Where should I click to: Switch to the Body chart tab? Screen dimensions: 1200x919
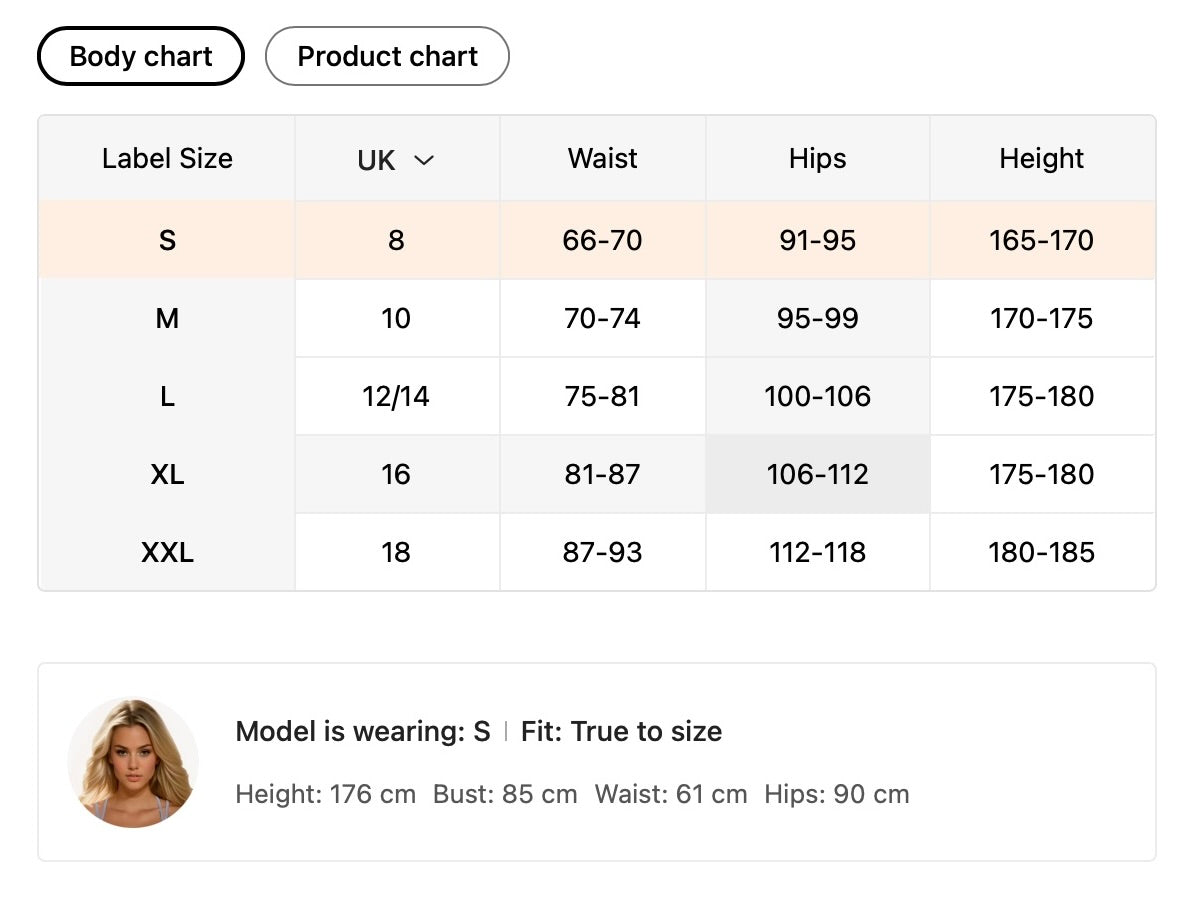(x=141, y=56)
